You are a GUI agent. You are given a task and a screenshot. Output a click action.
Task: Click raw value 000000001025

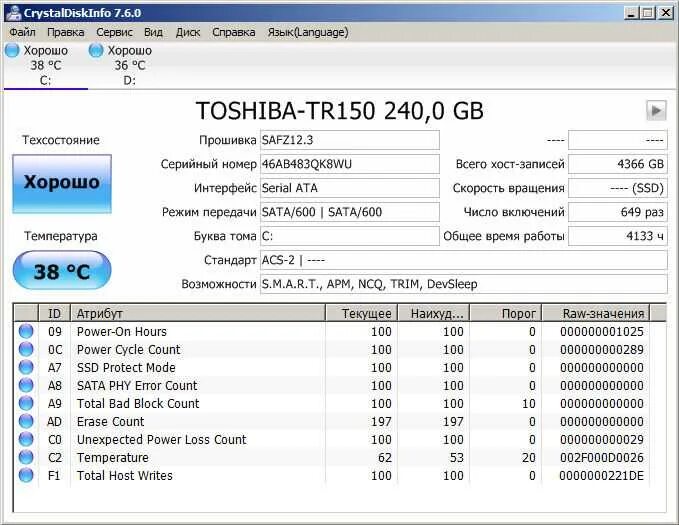click(x=601, y=332)
